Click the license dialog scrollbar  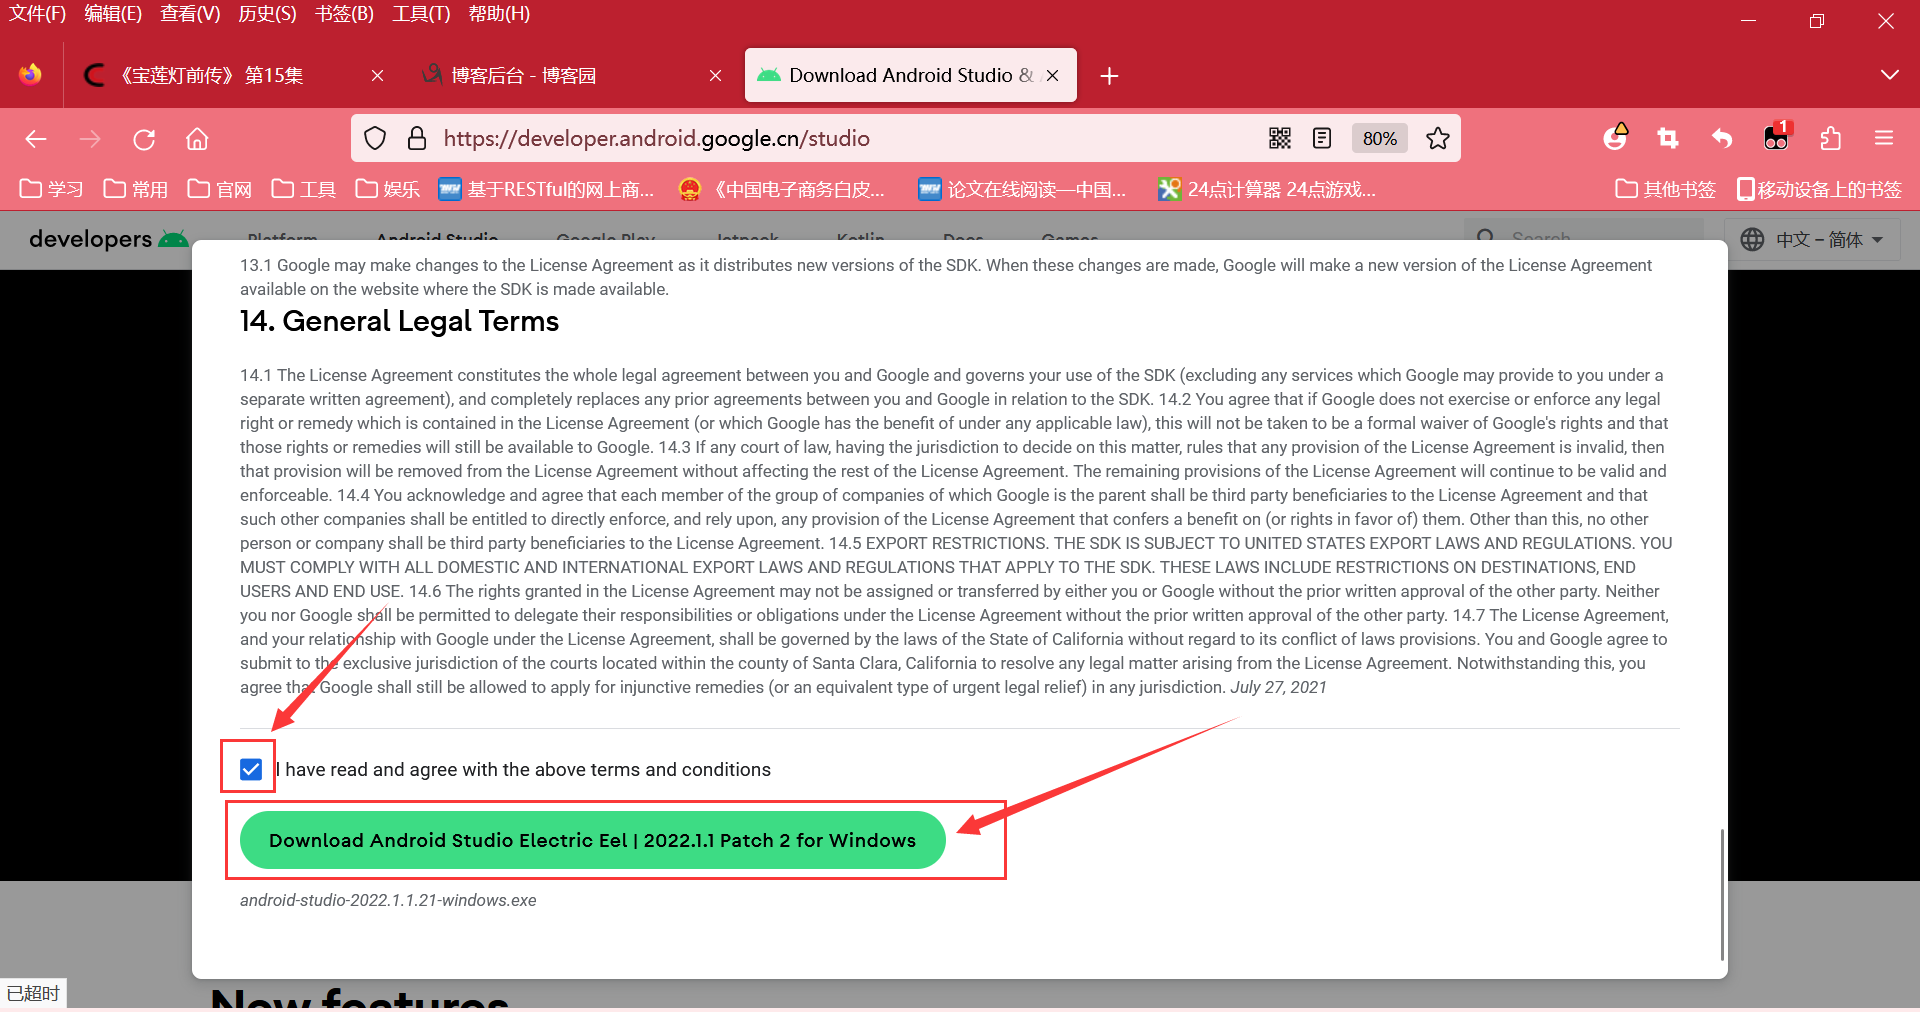[1721, 894]
